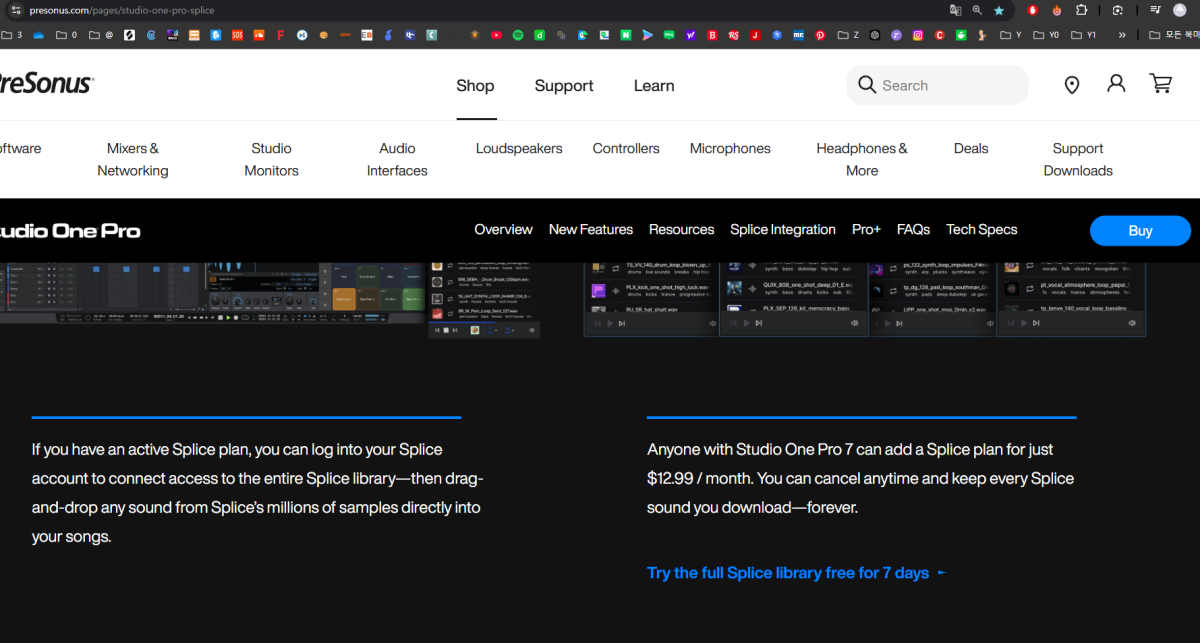Image resolution: width=1200 pixels, height=643 pixels.
Task: Click the Splice sample browser screenshot
Action: tap(865, 299)
